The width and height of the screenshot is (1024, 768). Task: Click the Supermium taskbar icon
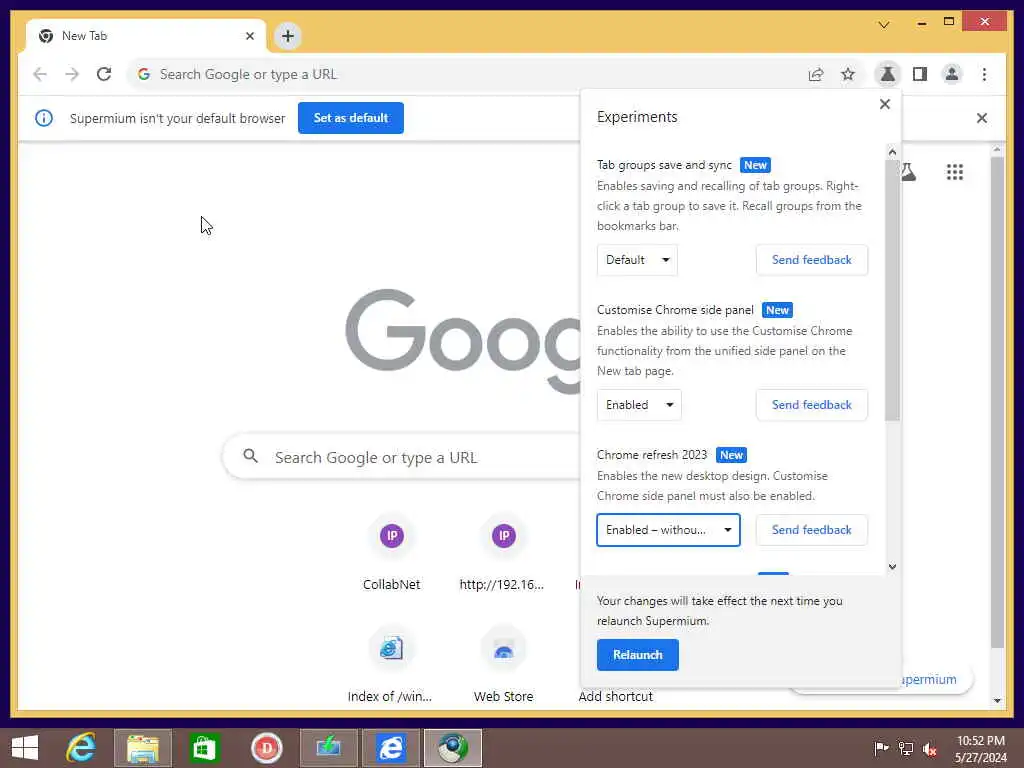point(453,748)
